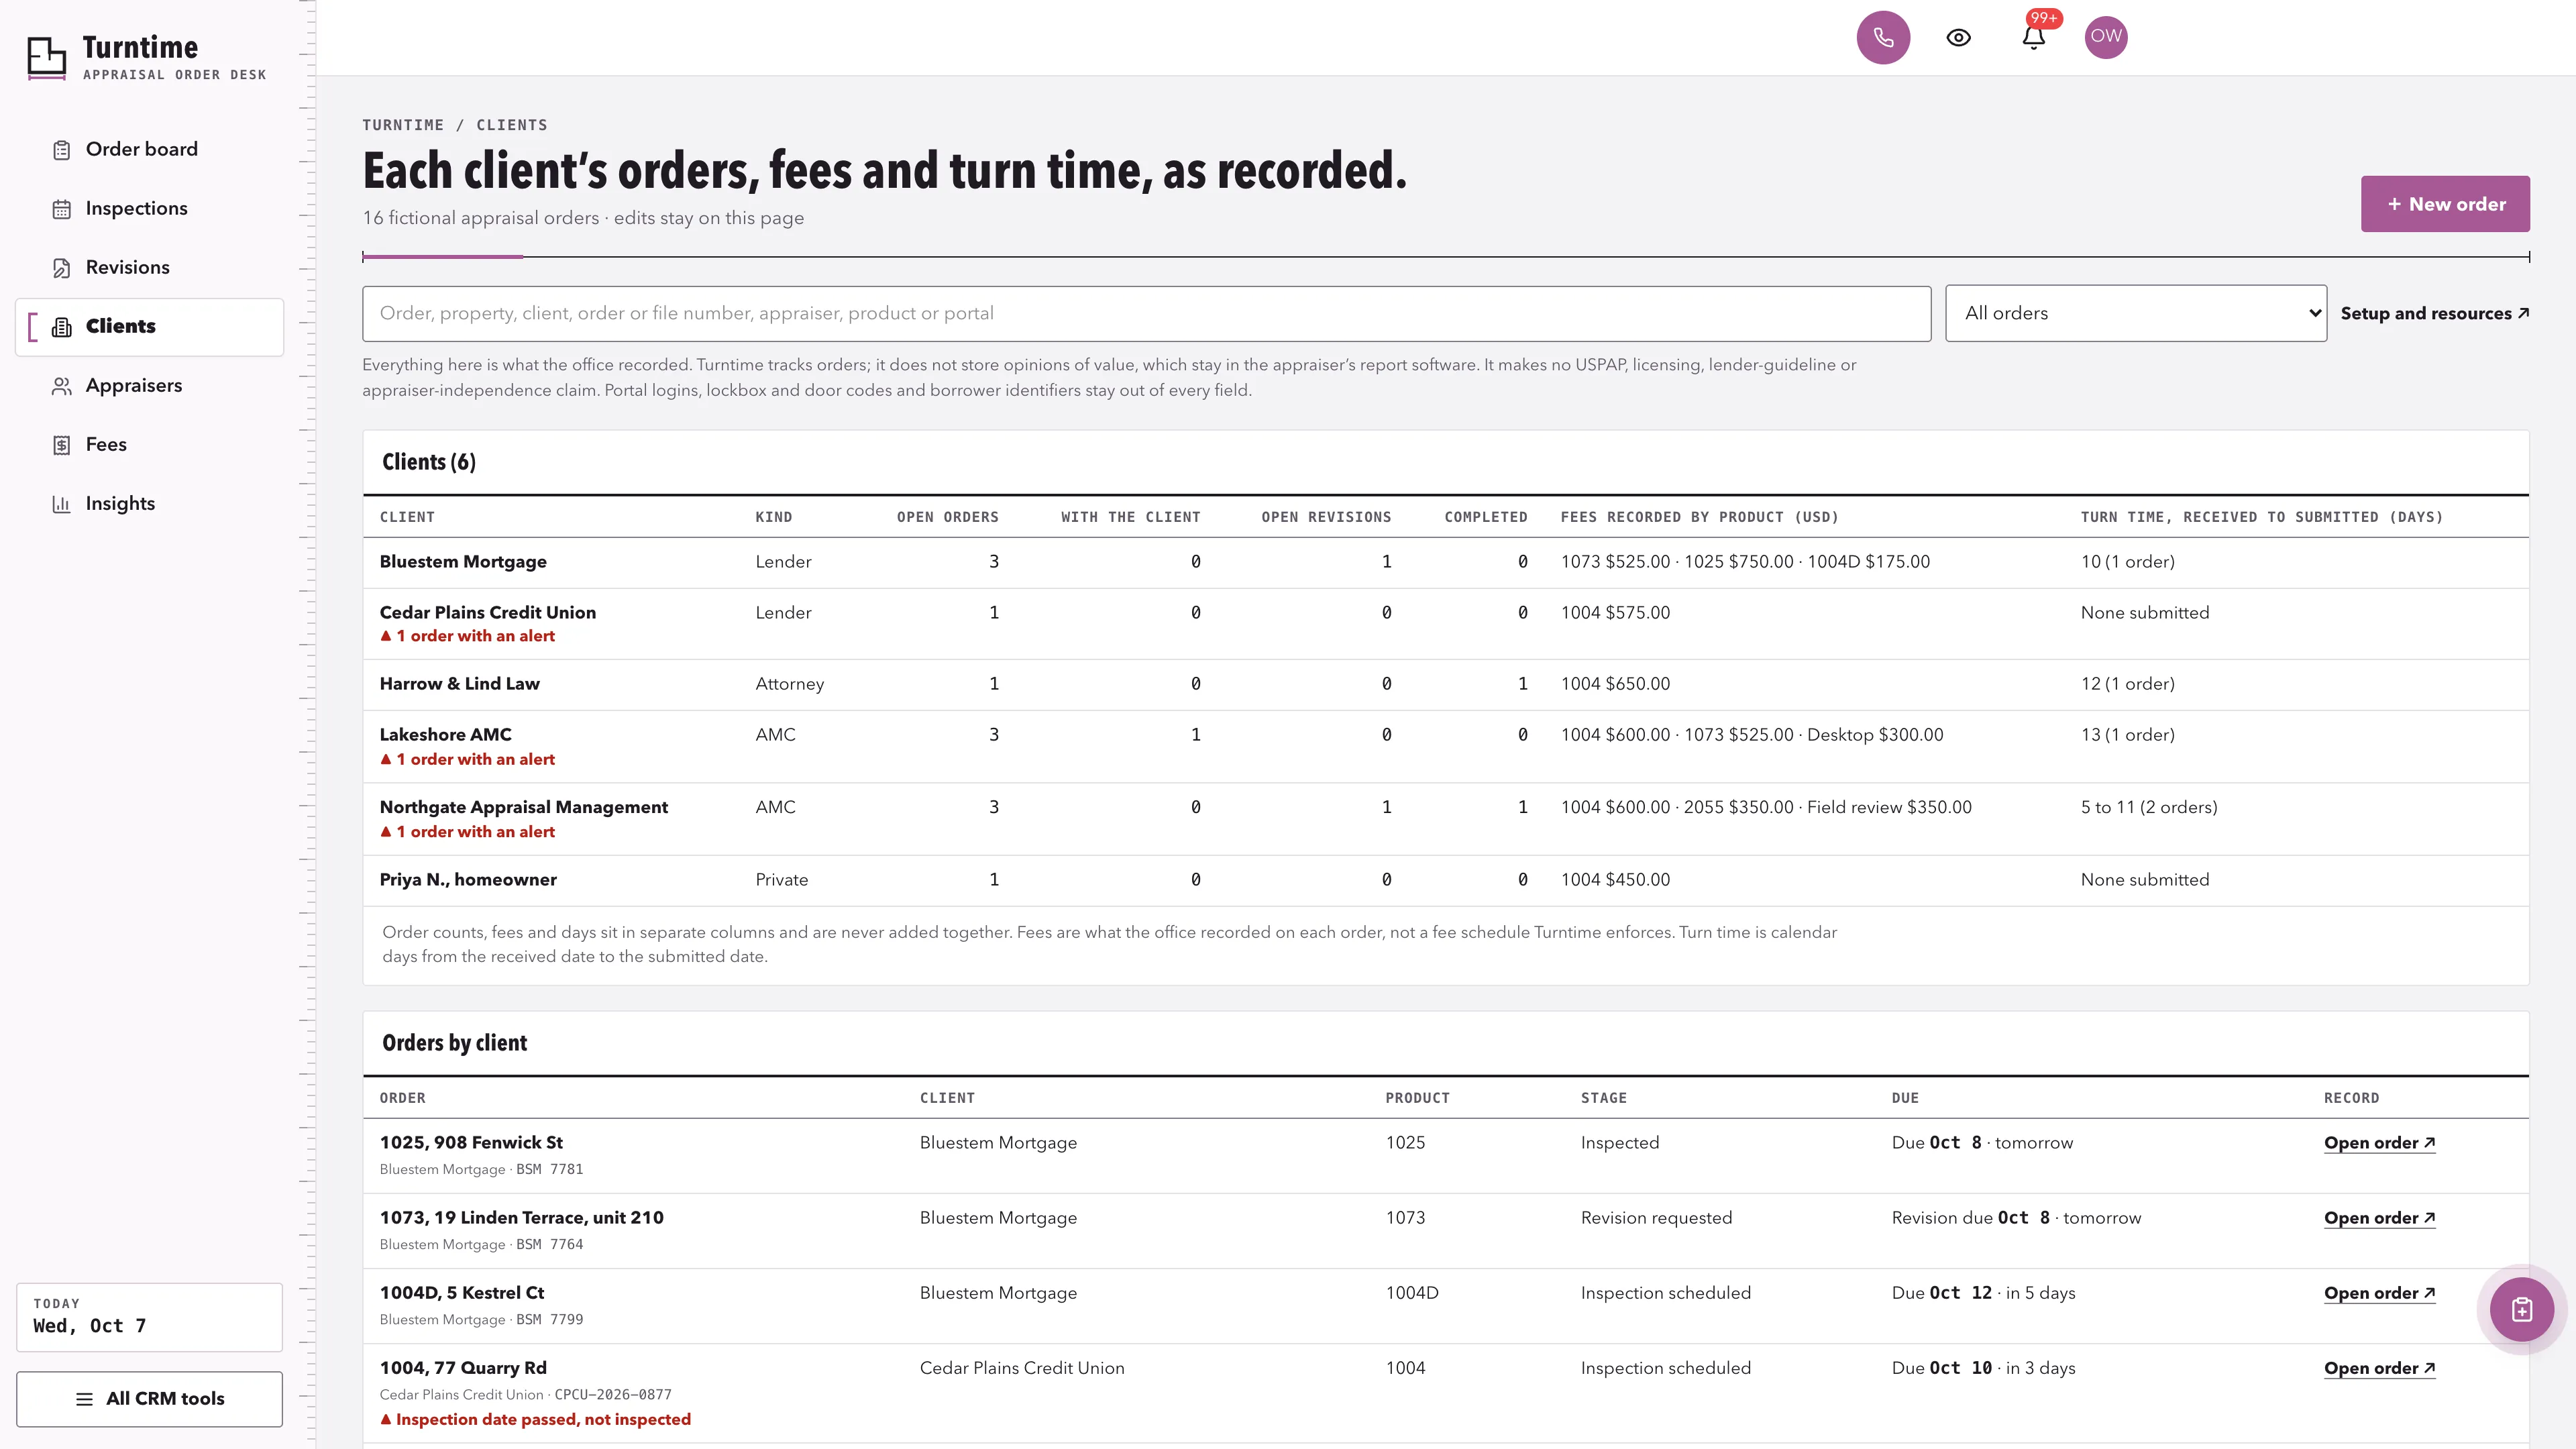
Task: Click the Turntime logo icon
Action: [46, 58]
